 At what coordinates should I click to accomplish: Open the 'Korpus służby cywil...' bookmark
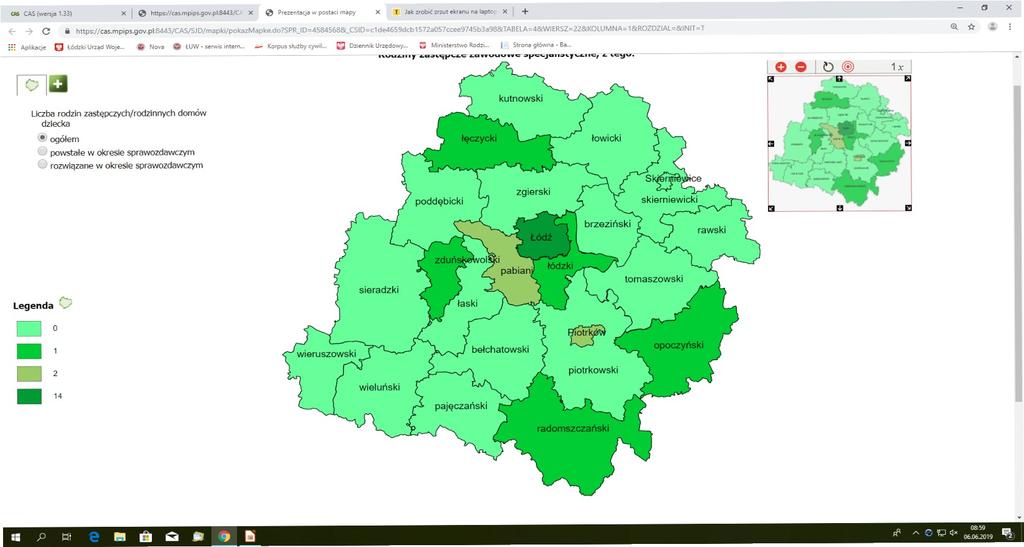(x=291, y=46)
